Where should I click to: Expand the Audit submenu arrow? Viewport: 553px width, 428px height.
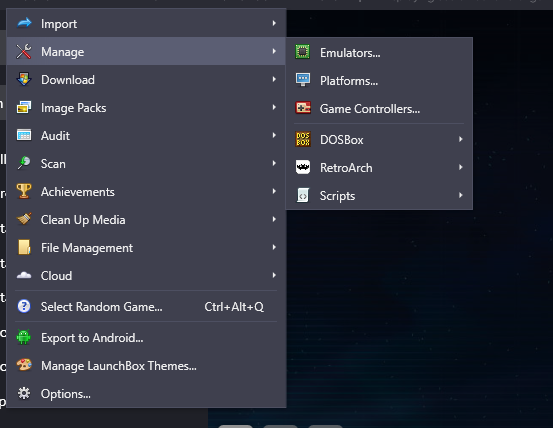click(274, 135)
